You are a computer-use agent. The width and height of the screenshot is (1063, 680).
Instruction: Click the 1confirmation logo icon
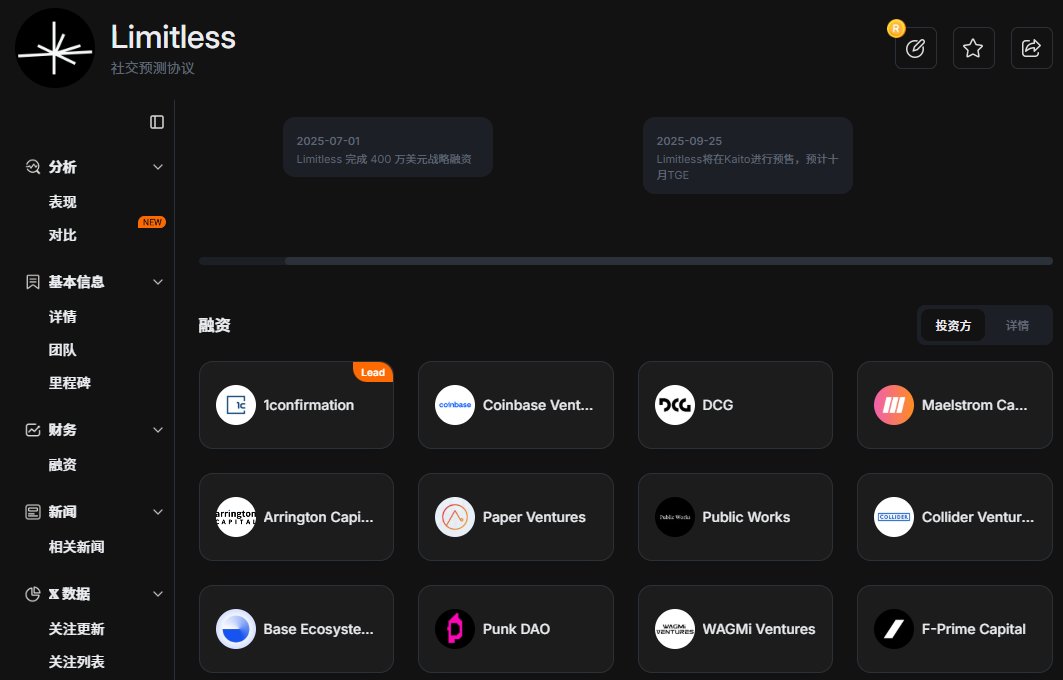tap(236, 405)
